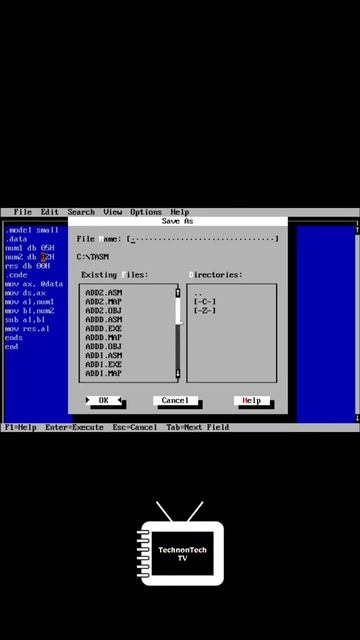Screen dimensions: 360x640
Task: Select the parent directory '..' entry
Action: [x=198, y=293]
